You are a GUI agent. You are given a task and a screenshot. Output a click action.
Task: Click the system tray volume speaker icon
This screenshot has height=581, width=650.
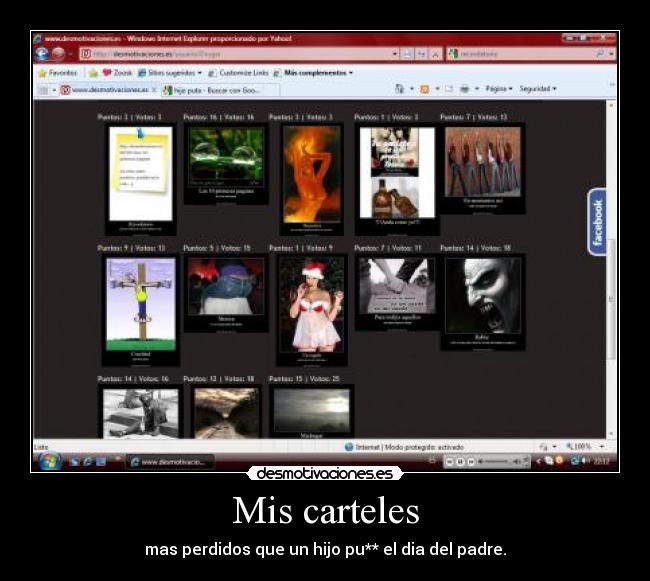point(585,460)
